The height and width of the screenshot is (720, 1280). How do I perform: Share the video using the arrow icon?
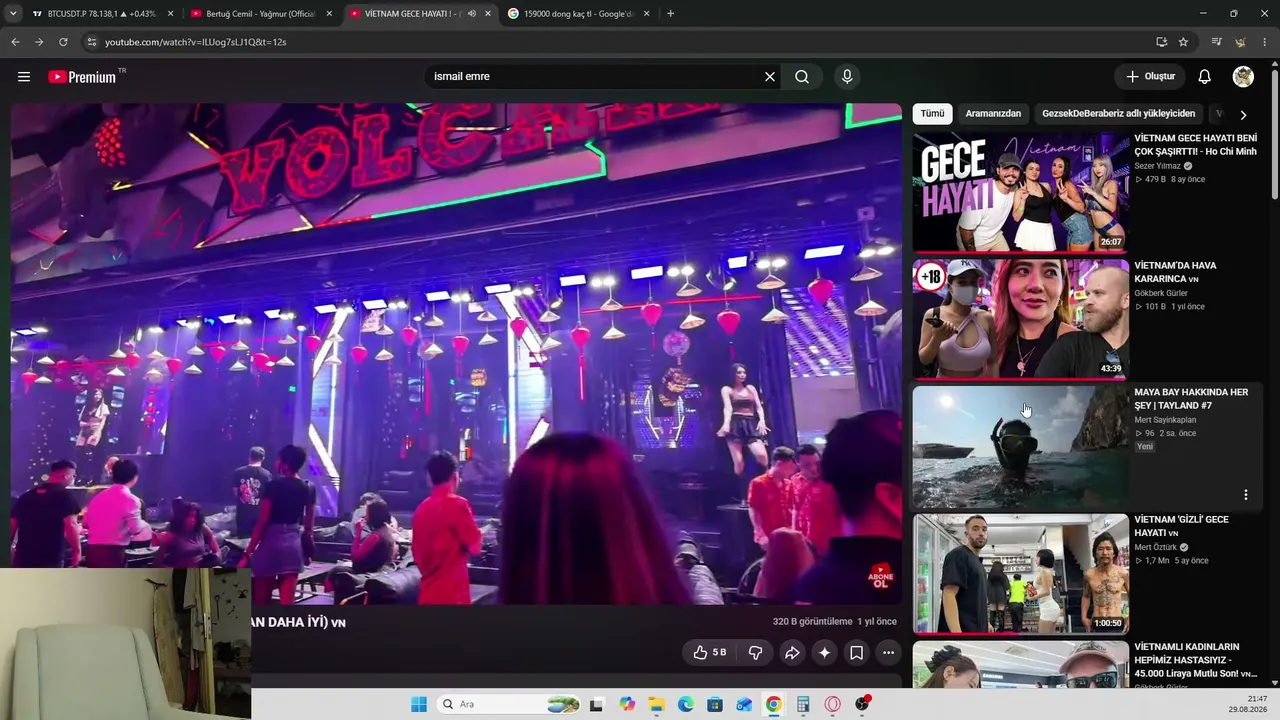792,653
